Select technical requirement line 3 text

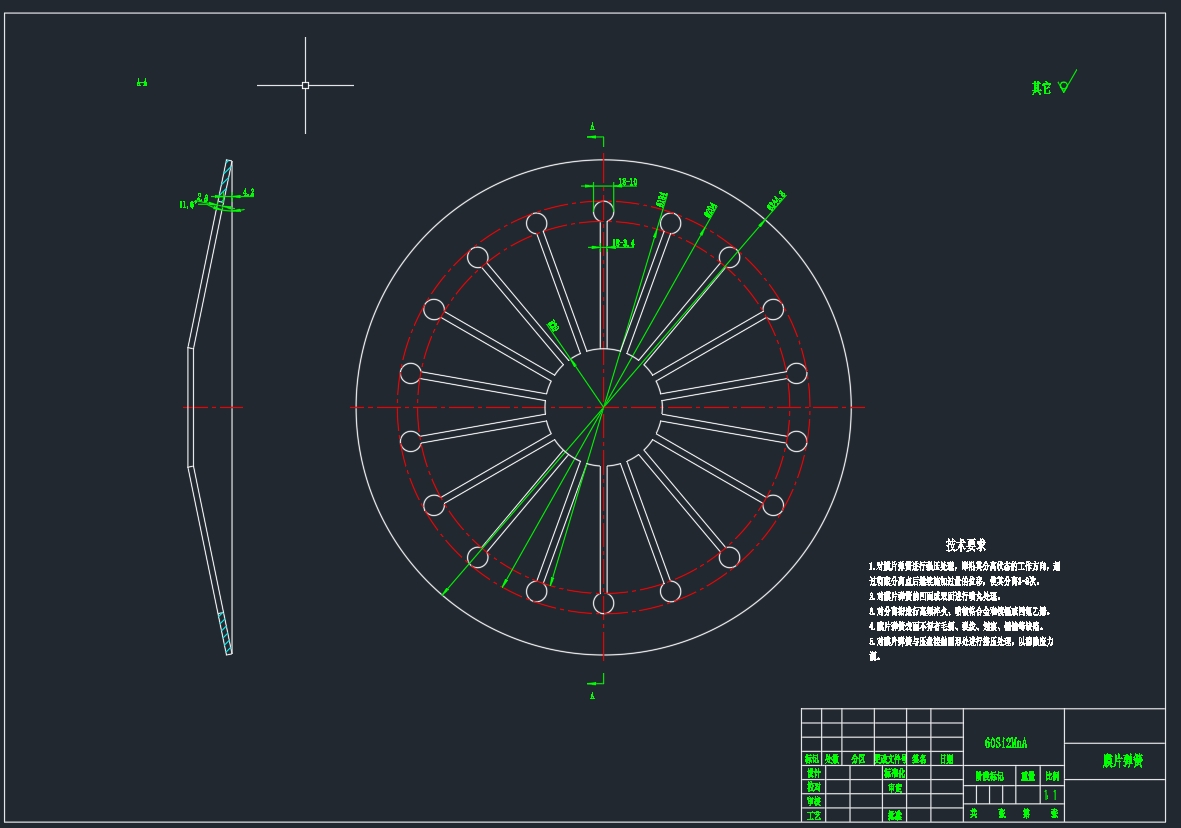(x=959, y=611)
